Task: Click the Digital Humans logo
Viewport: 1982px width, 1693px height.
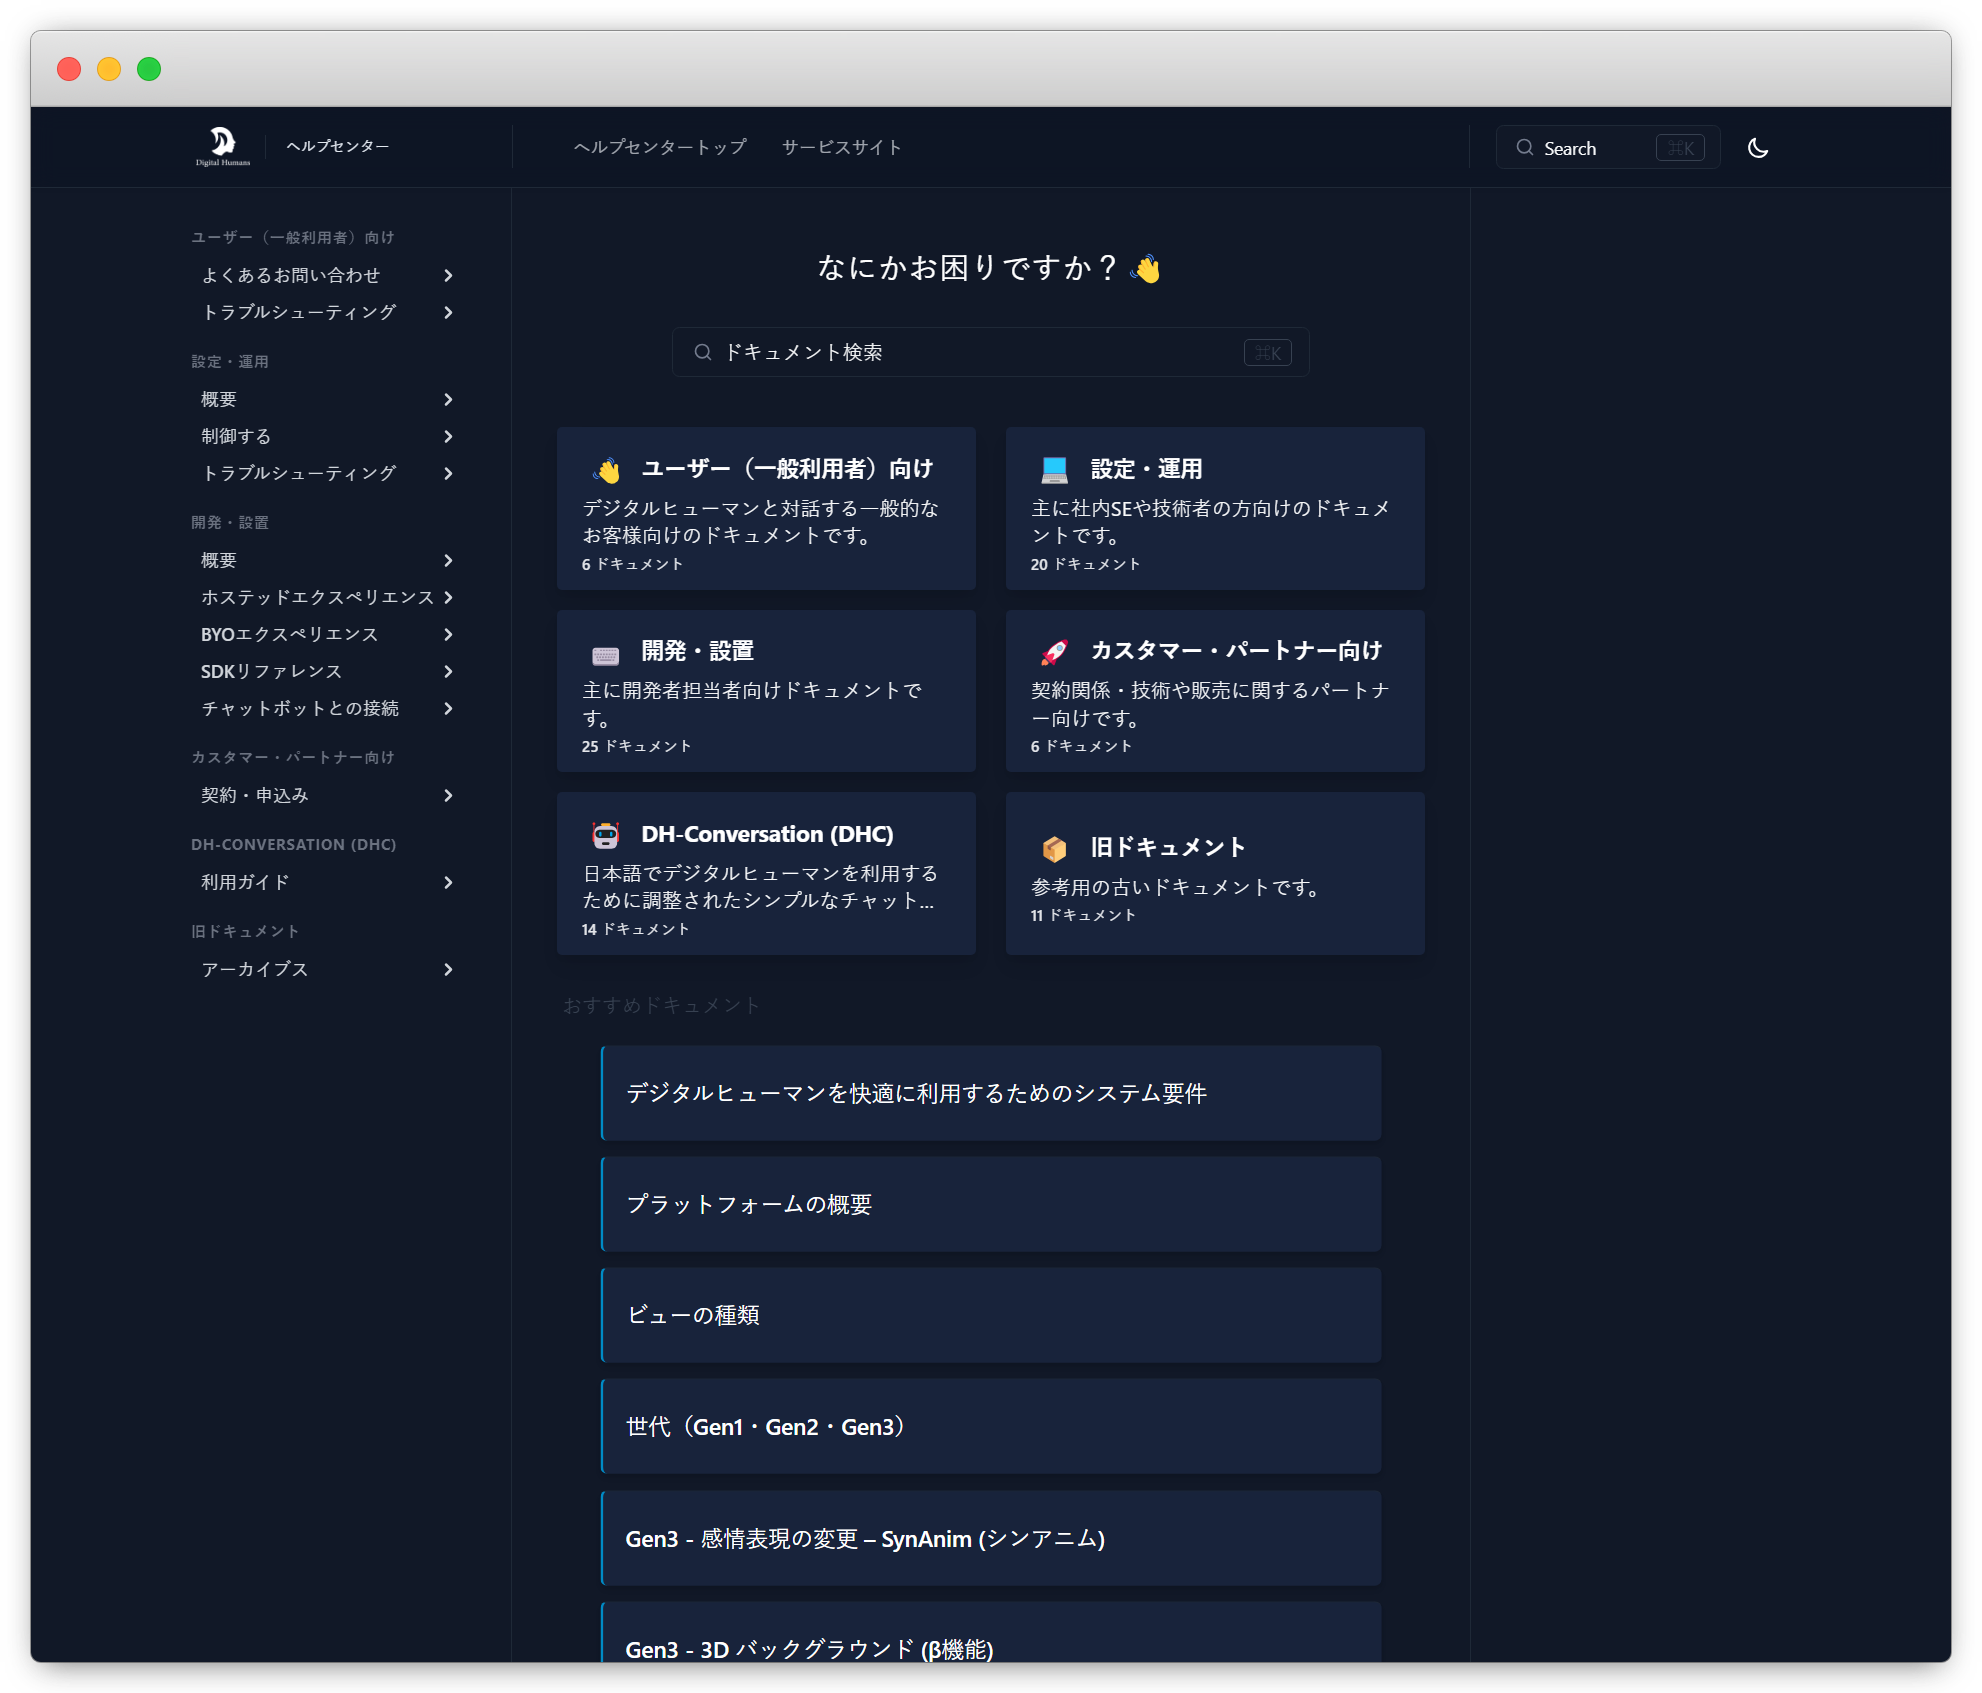Action: click(221, 146)
